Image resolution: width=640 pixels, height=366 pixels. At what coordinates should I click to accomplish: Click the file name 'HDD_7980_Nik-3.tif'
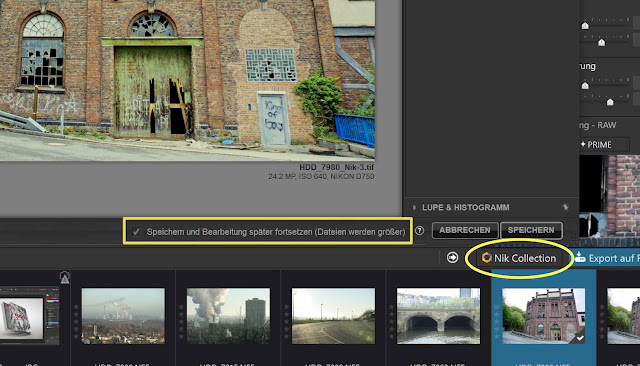pyautogui.click(x=336, y=167)
